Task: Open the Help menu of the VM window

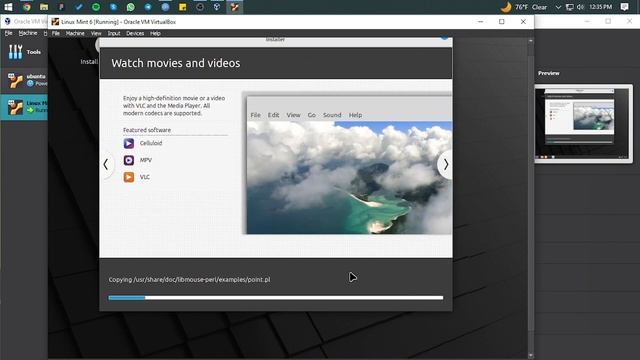Action: click(155, 33)
